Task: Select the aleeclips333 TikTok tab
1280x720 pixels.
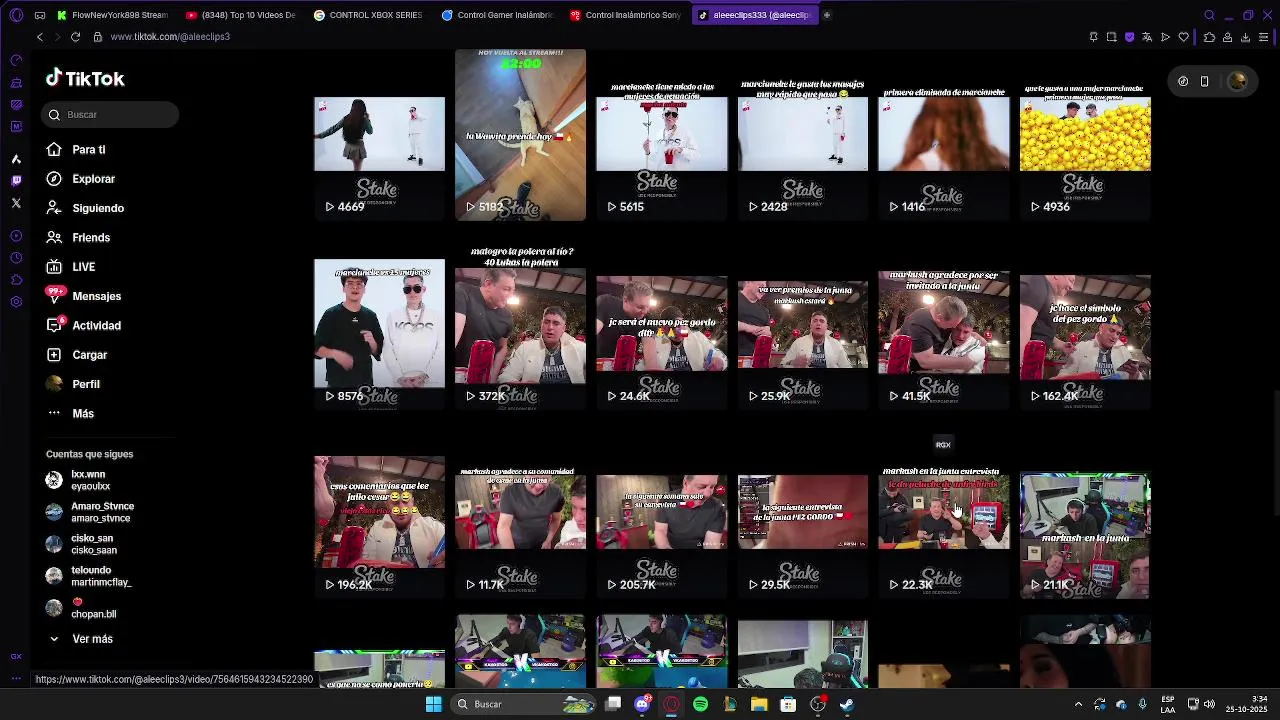Action: point(755,15)
